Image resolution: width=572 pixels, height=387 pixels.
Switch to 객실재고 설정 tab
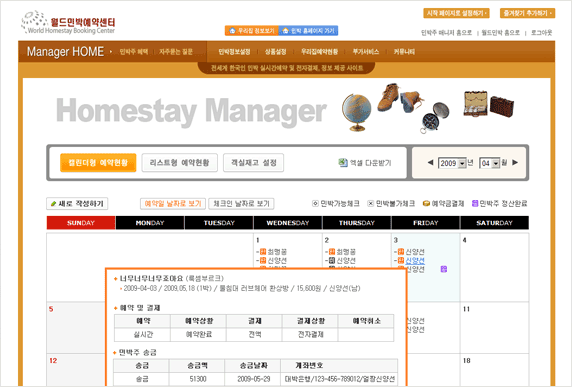[x=254, y=163]
